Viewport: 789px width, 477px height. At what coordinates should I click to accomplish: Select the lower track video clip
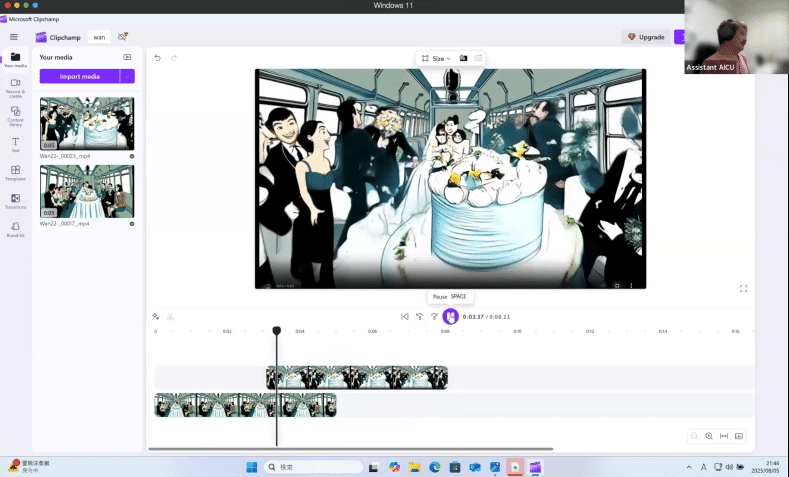click(245, 405)
